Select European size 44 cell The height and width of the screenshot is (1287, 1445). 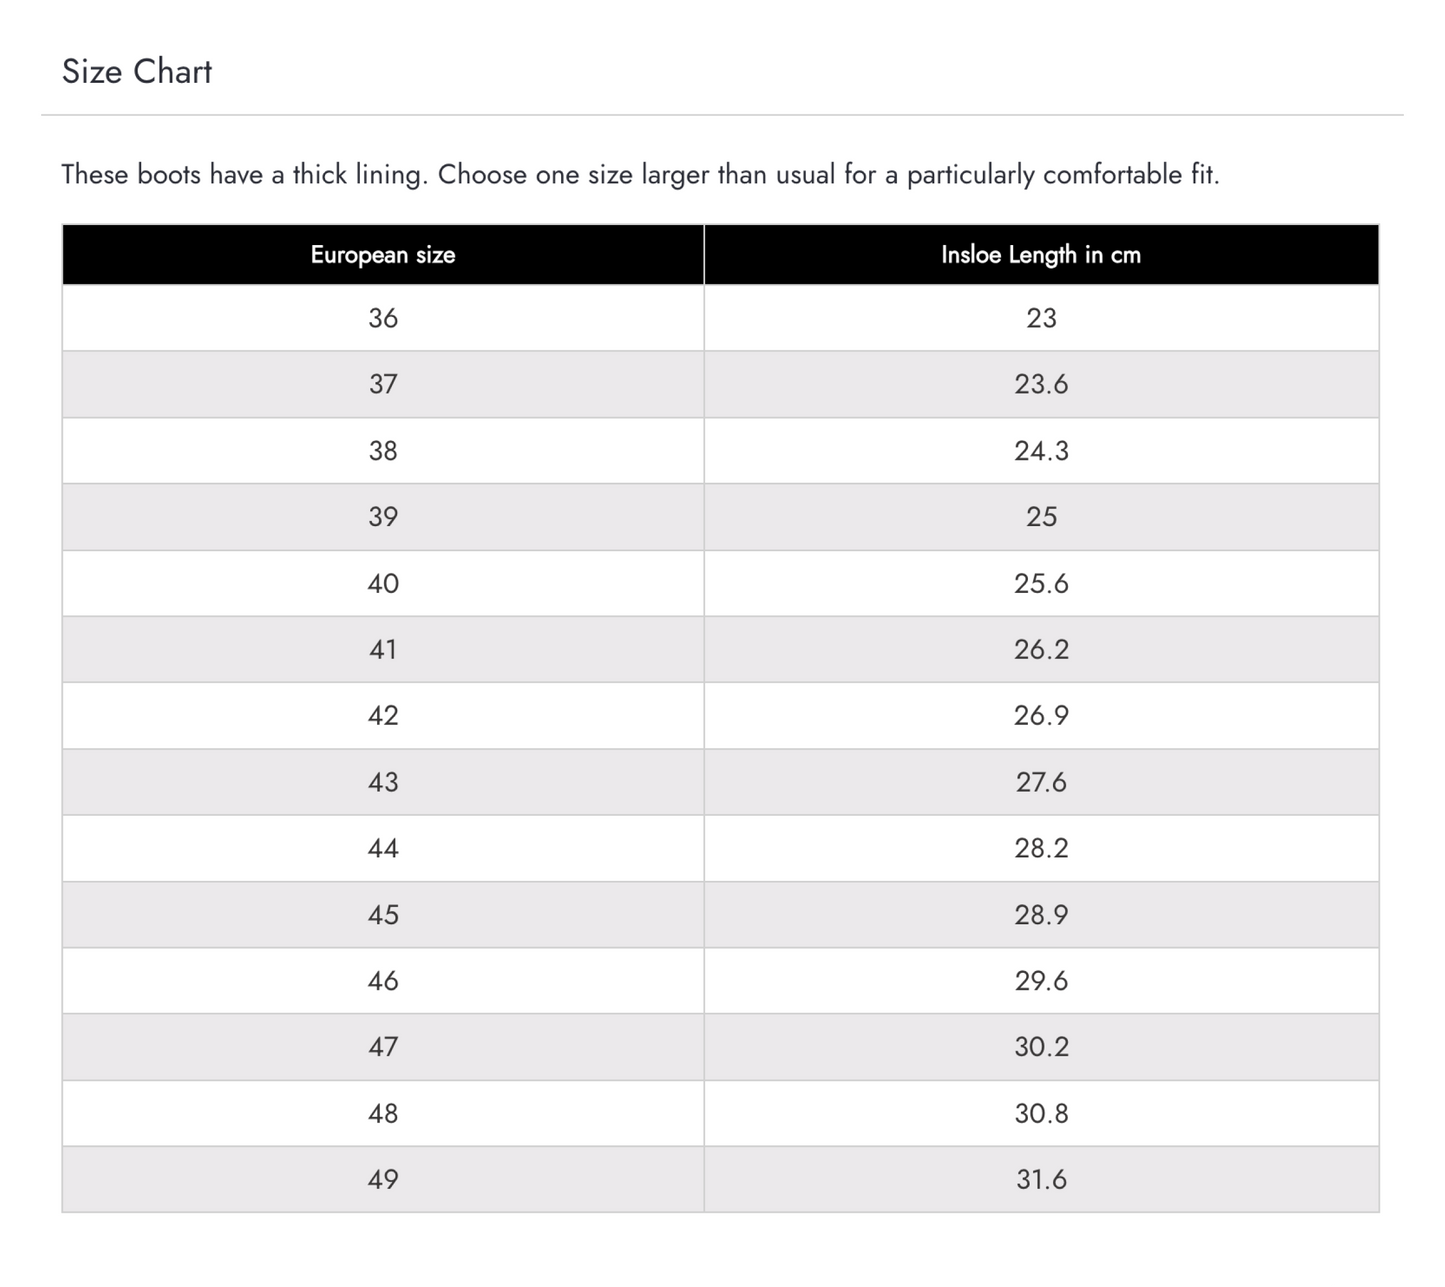tap(383, 848)
